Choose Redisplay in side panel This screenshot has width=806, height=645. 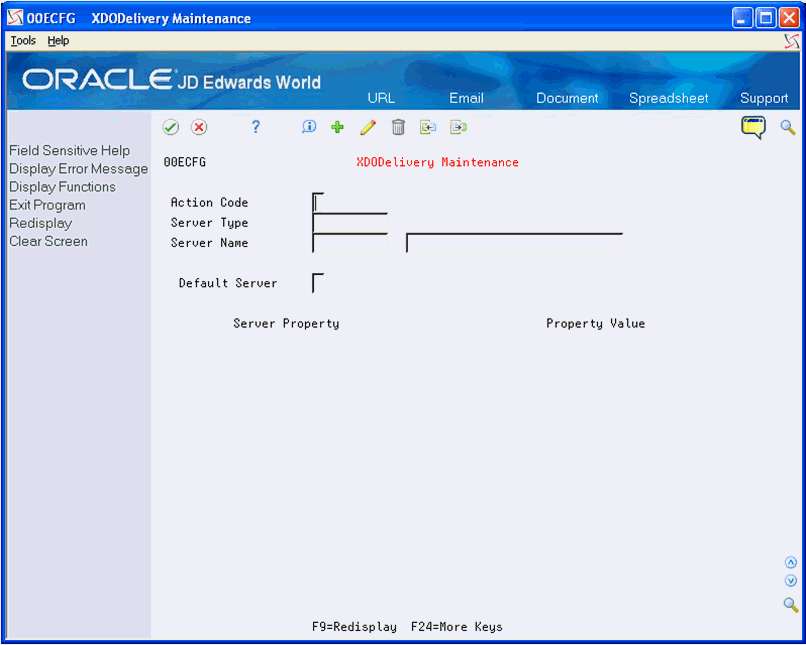tap(41, 223)
